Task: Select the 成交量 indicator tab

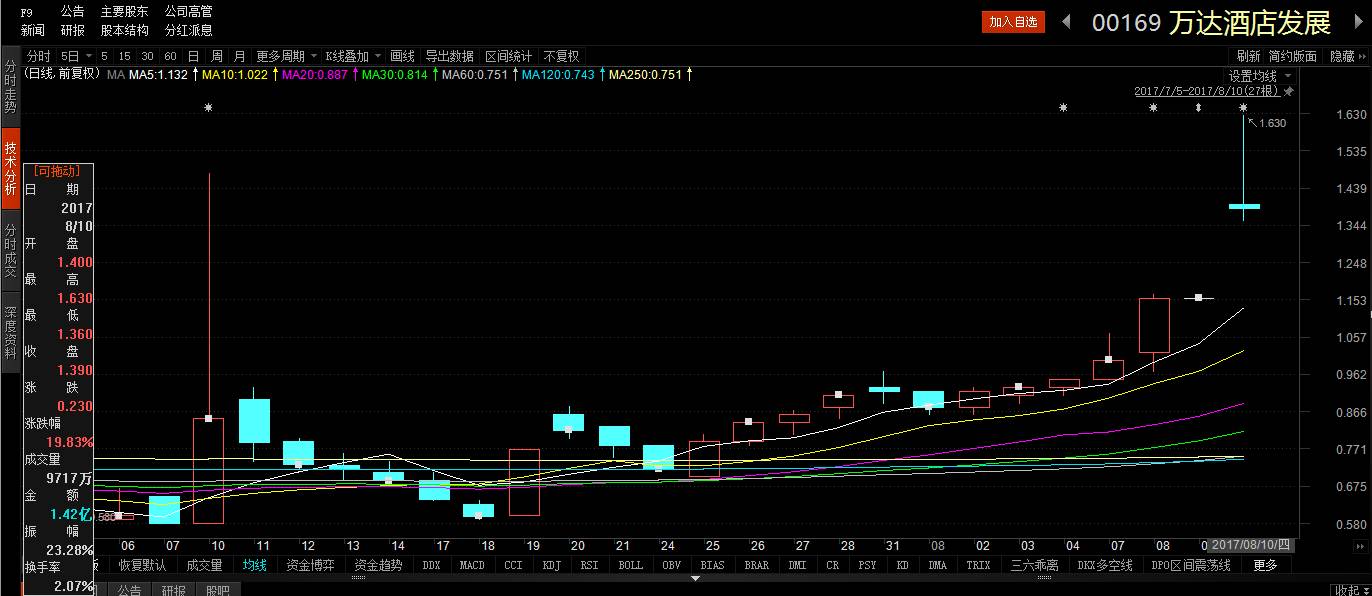Action: coord(205,565)
